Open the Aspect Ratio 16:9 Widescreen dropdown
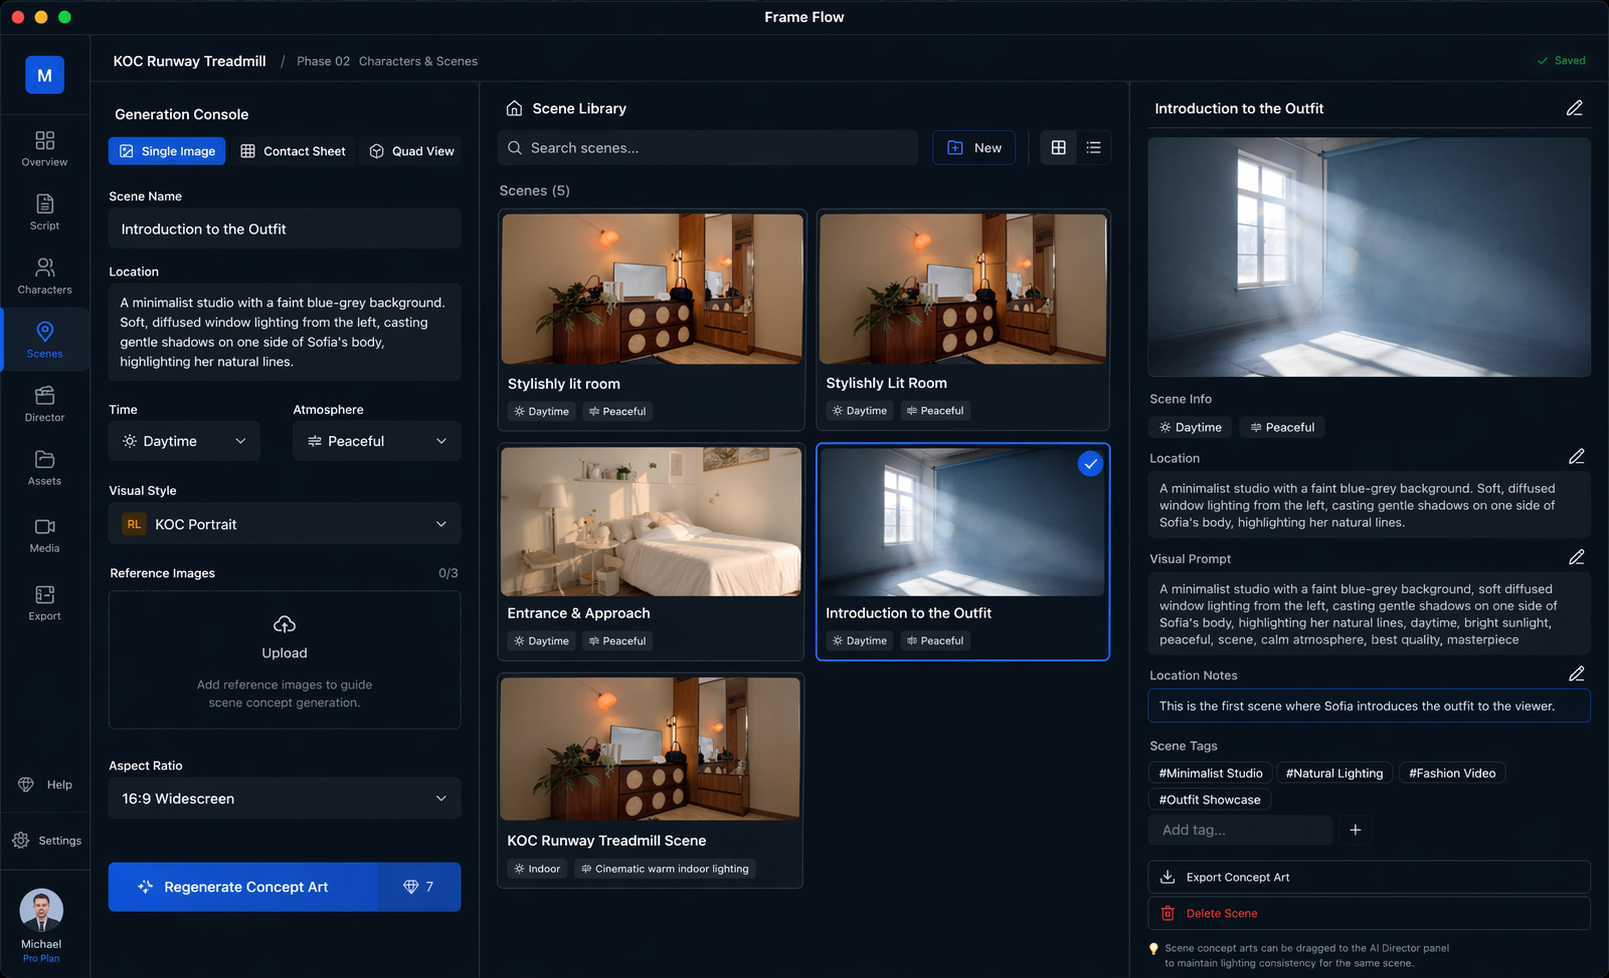 284,798
